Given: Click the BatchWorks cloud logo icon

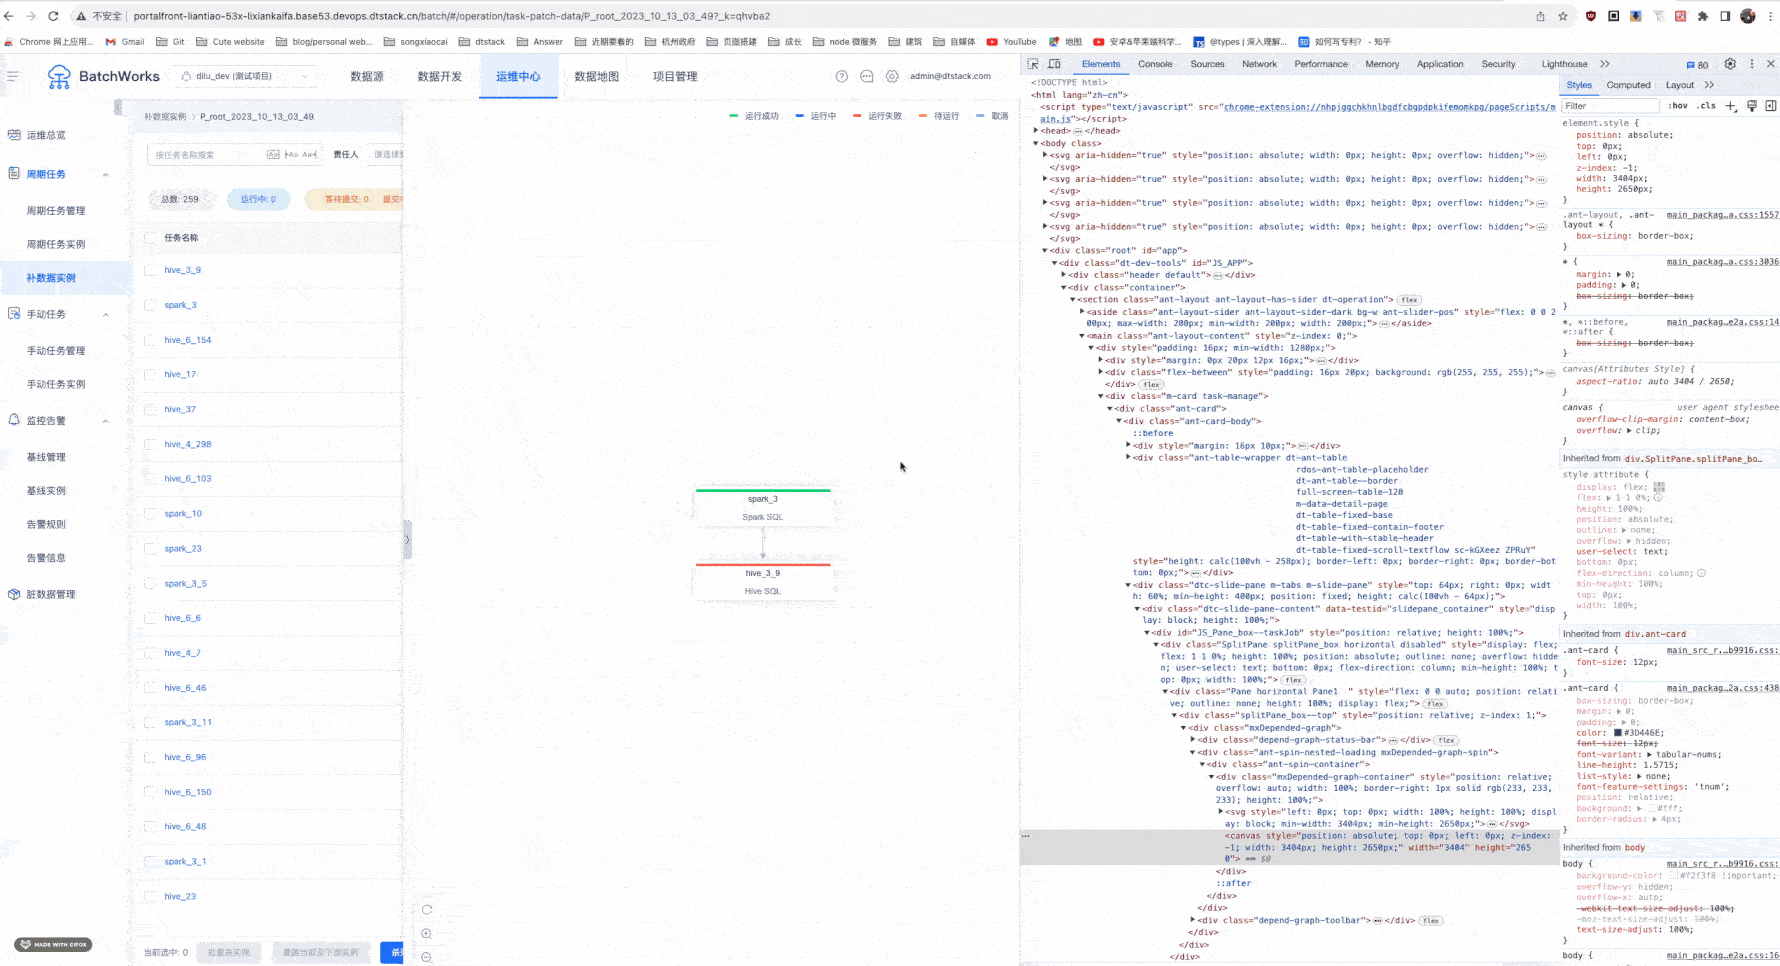Looking at the screenshot, I should click(x=59, y=77).
